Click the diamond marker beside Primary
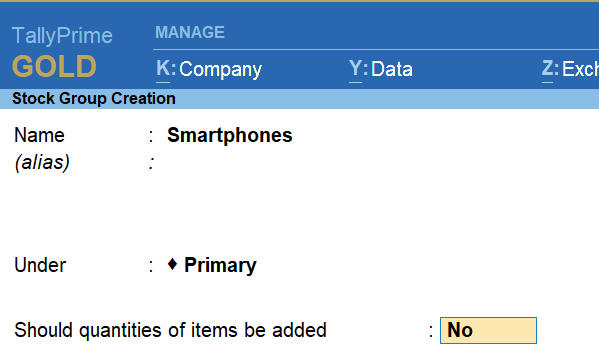 pyautogui.click(x=172, y=264)
